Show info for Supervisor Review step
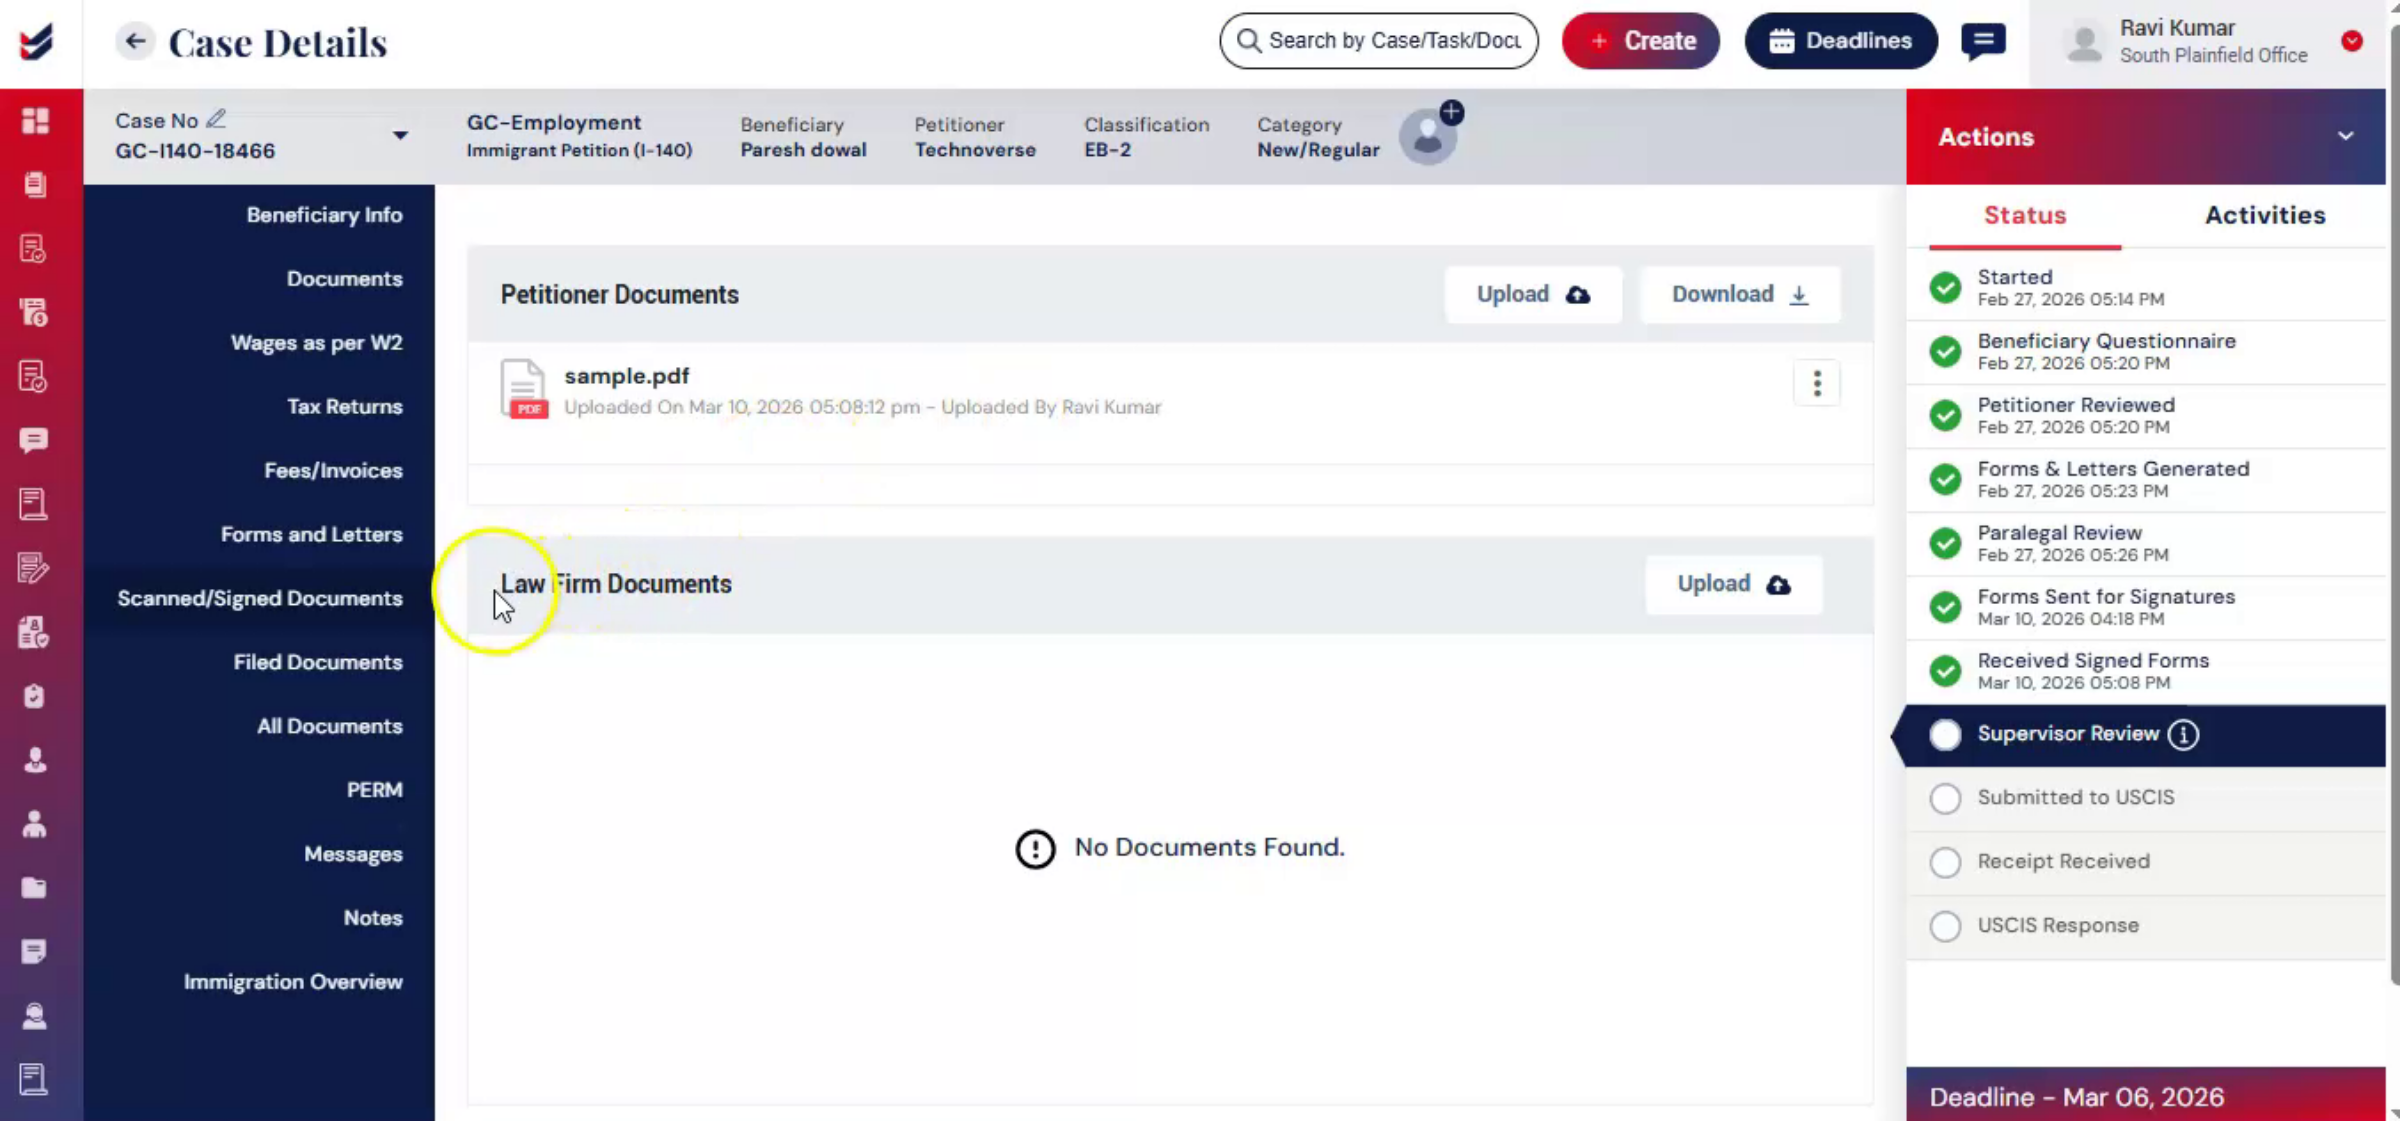This screenshot has height=1121, width=2400. (x=2183, y=735)
